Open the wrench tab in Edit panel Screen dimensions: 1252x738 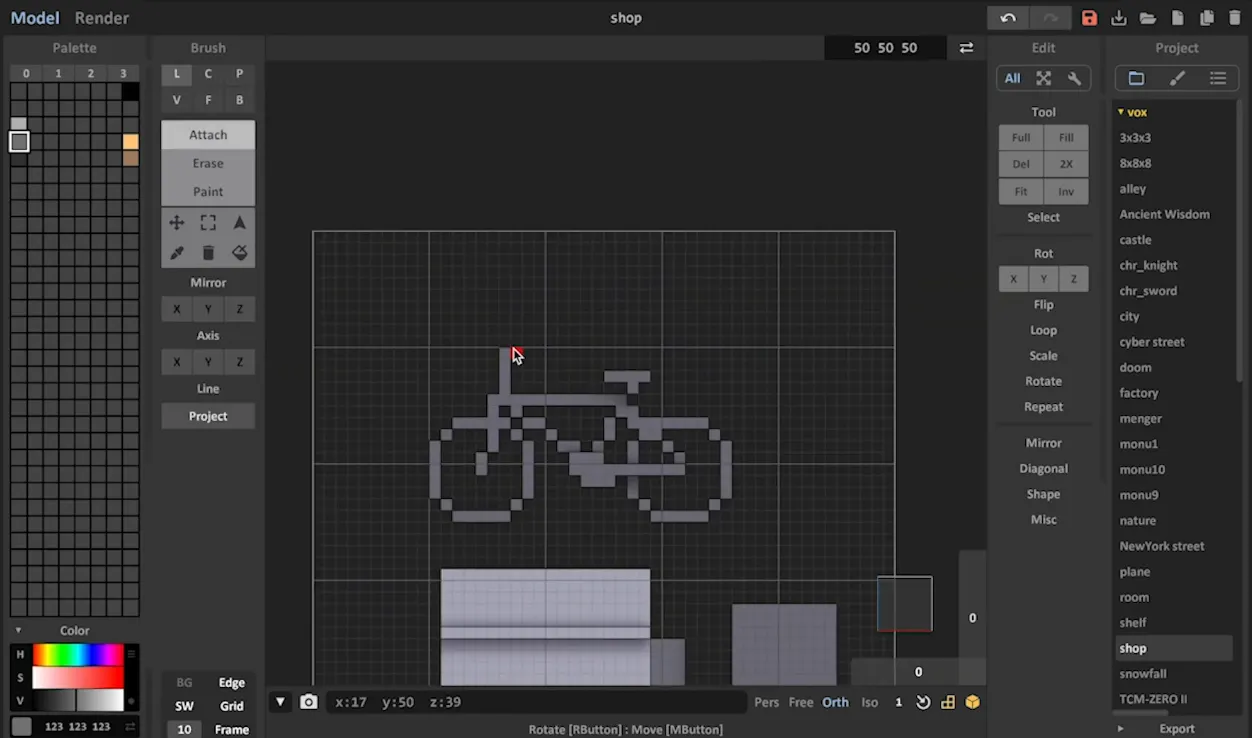coord(1074,78)
